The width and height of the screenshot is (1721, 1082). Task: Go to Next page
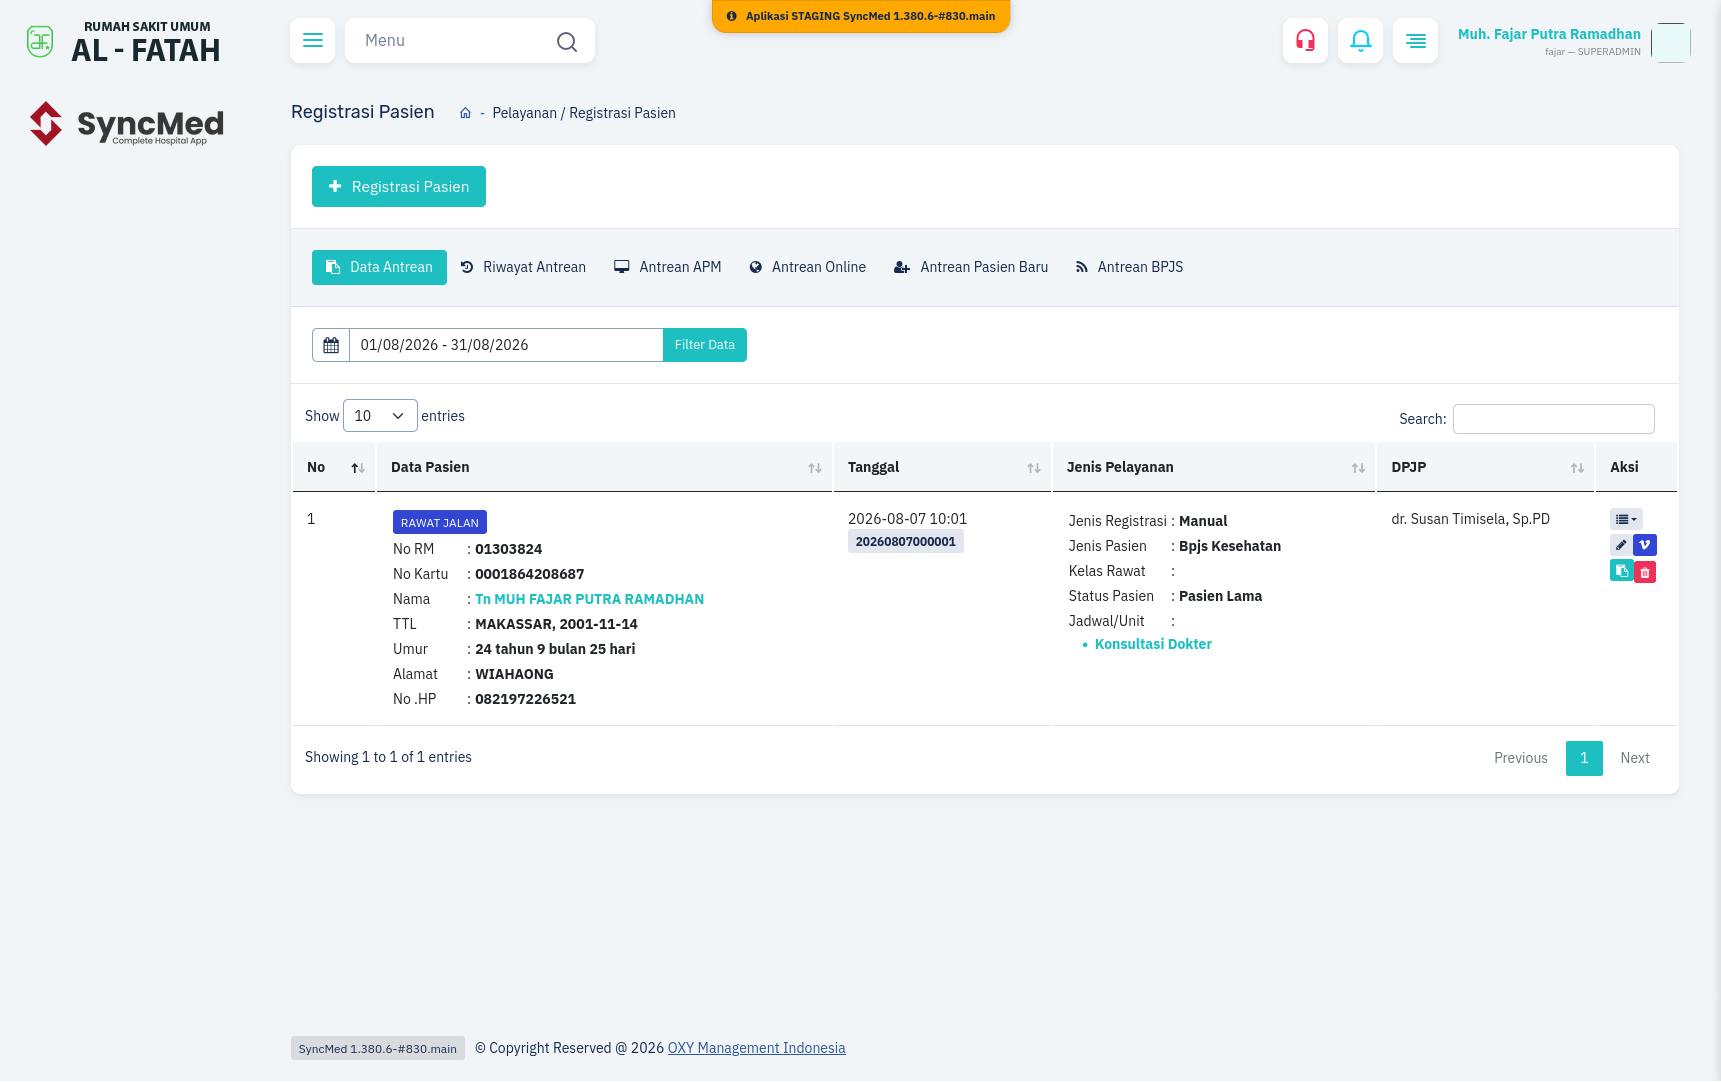(x=1635, y=758)
